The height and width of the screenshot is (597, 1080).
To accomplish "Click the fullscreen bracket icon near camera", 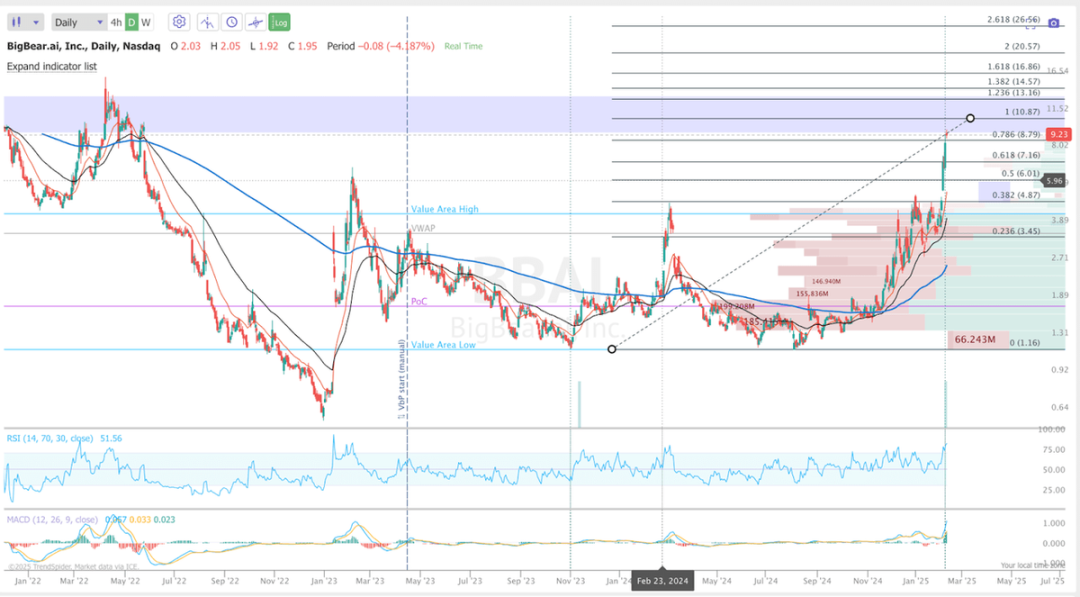I will click(1030, 24).
